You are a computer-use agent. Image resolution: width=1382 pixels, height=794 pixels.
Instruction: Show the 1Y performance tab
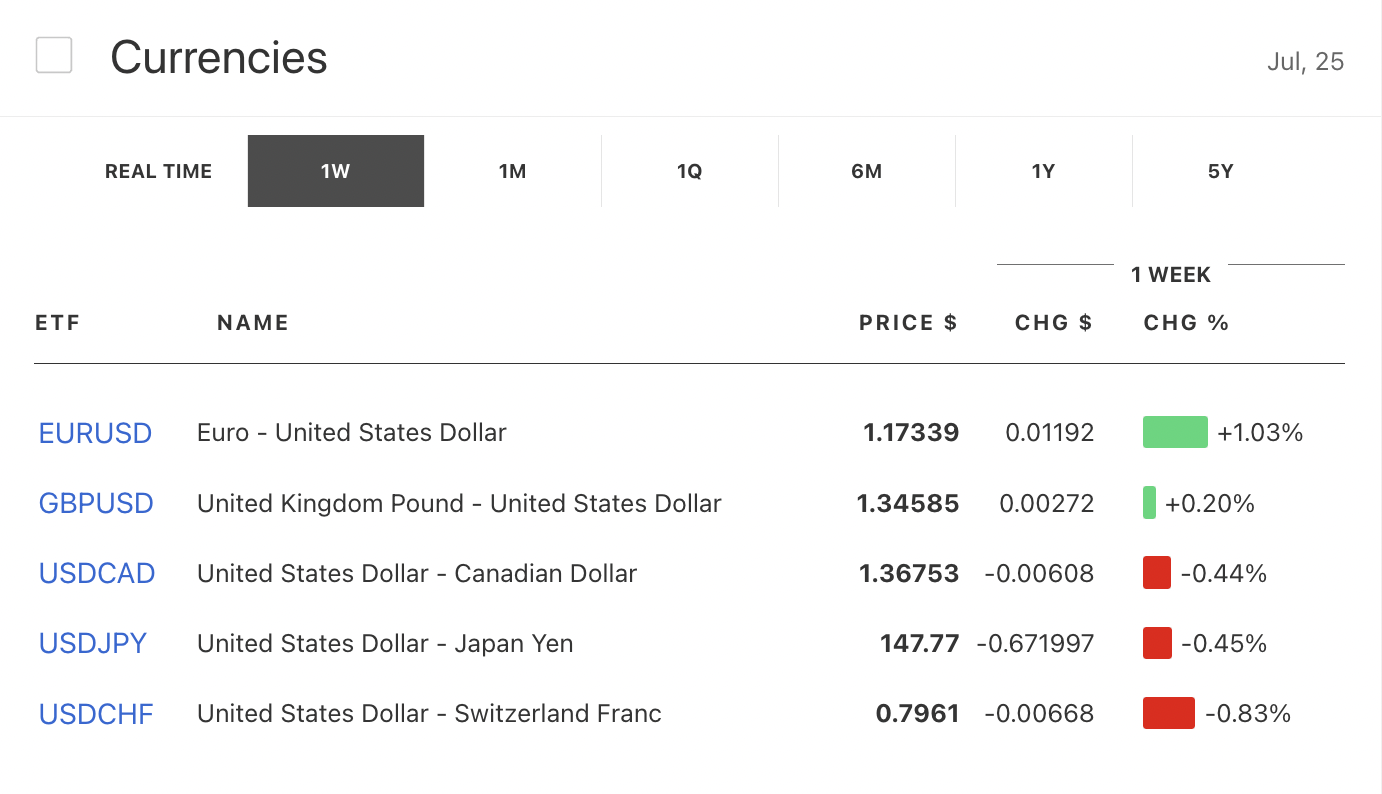click(x=1044, y=171)
